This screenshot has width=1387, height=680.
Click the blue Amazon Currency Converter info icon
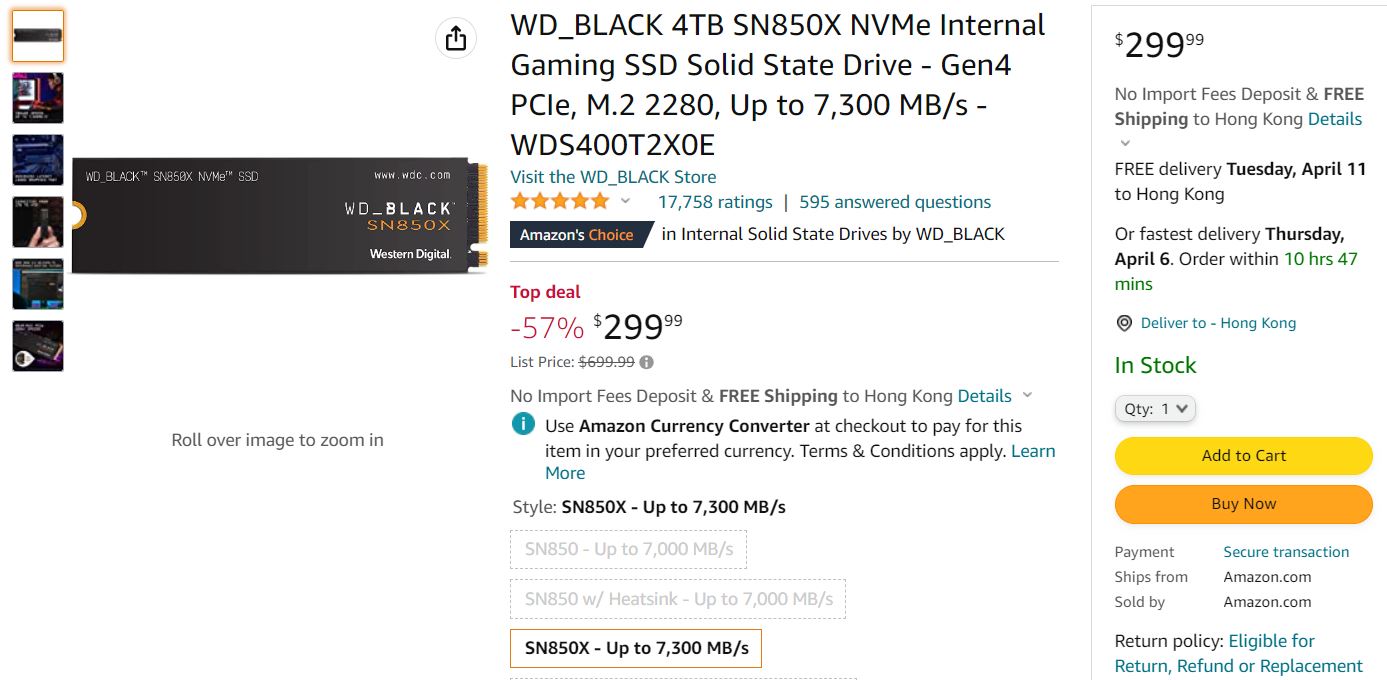click(x=521, y=424)
